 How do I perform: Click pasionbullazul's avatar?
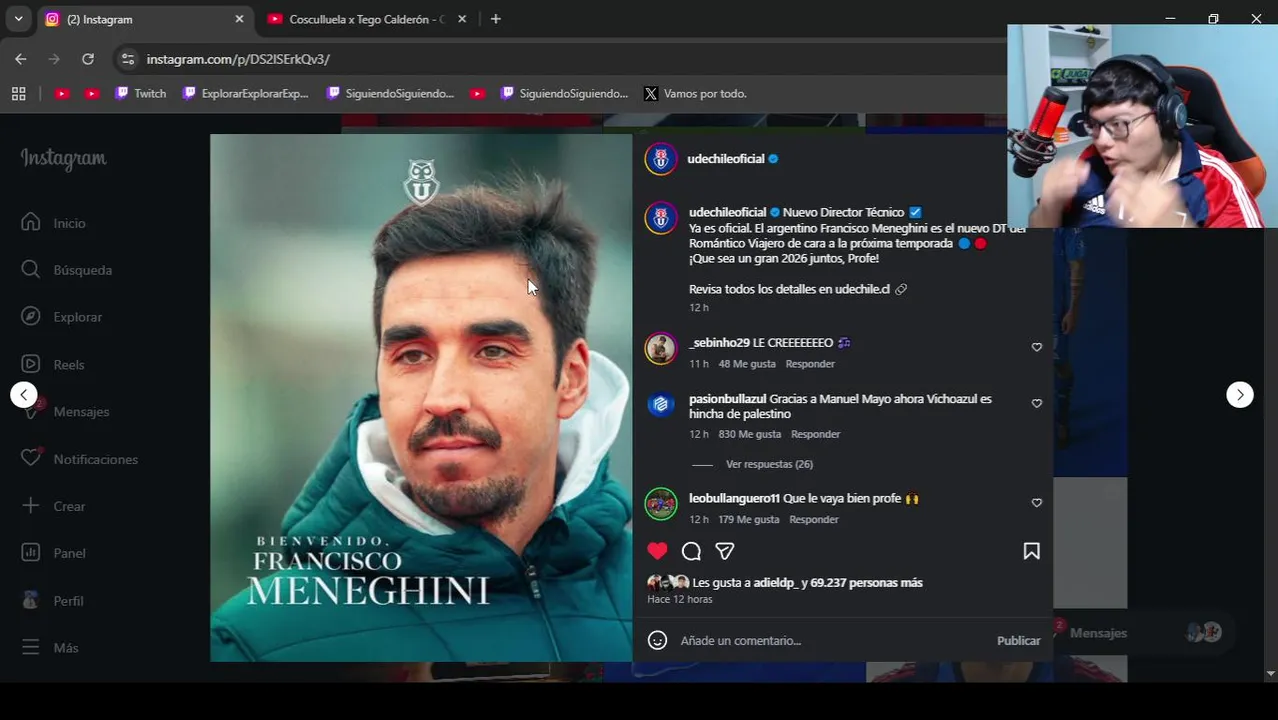coord(661,404)
